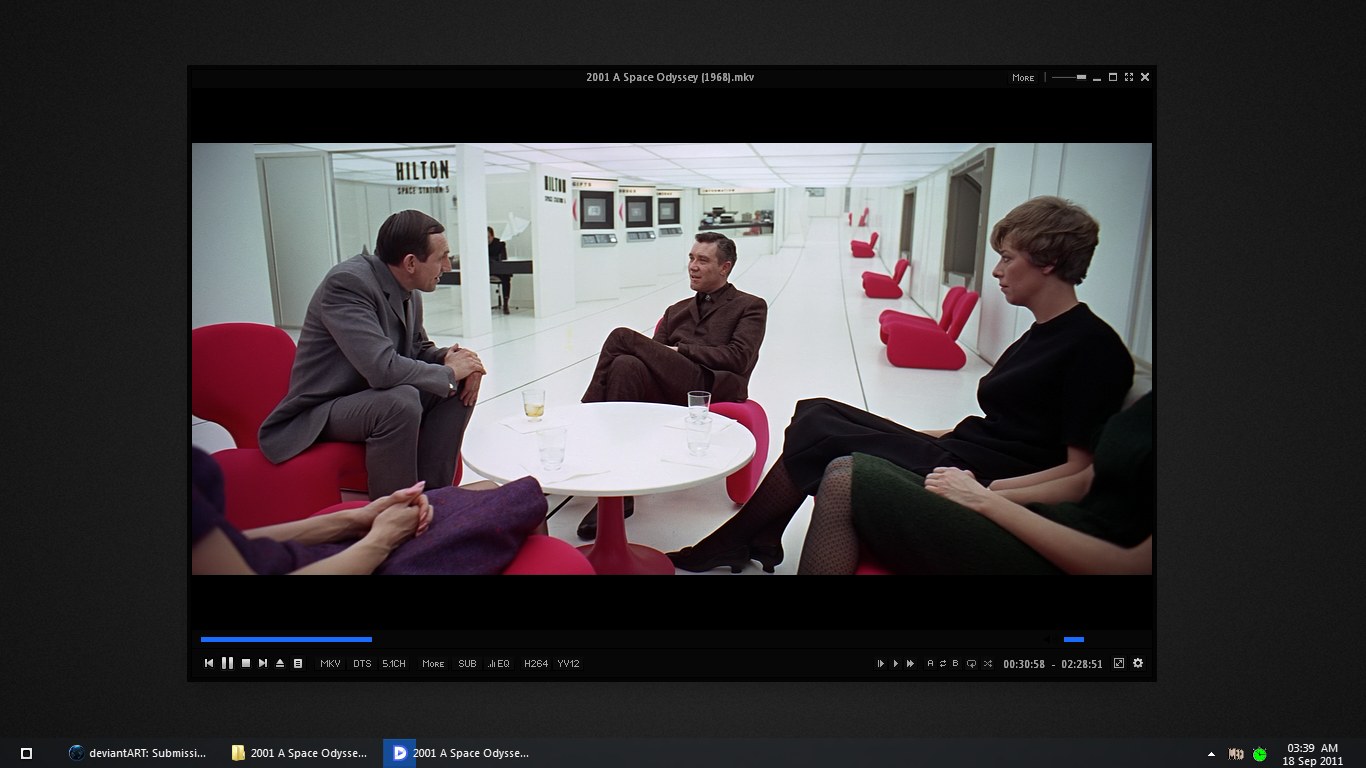Stop the video playback
This screenshot has height=768, width=1366.
[x=246, y=663]
